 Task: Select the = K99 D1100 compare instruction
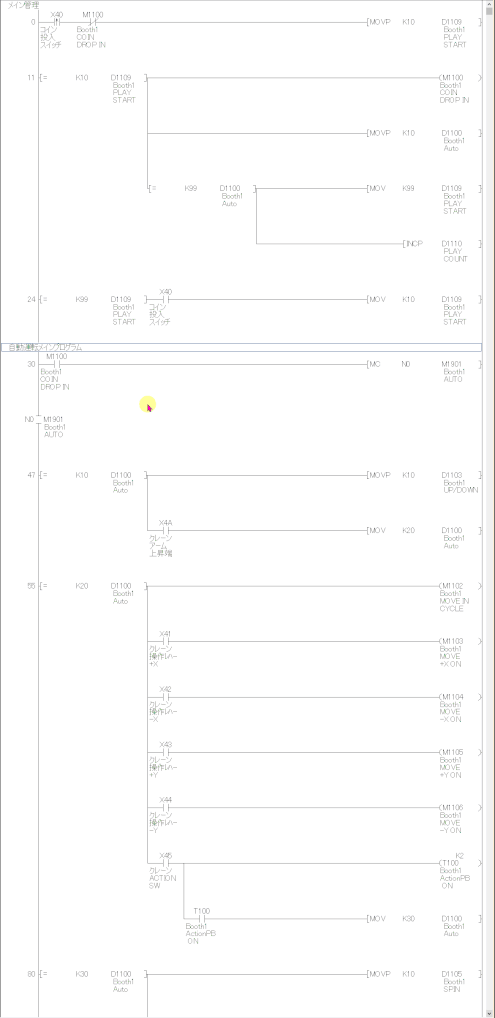click(x=203, y=188)
